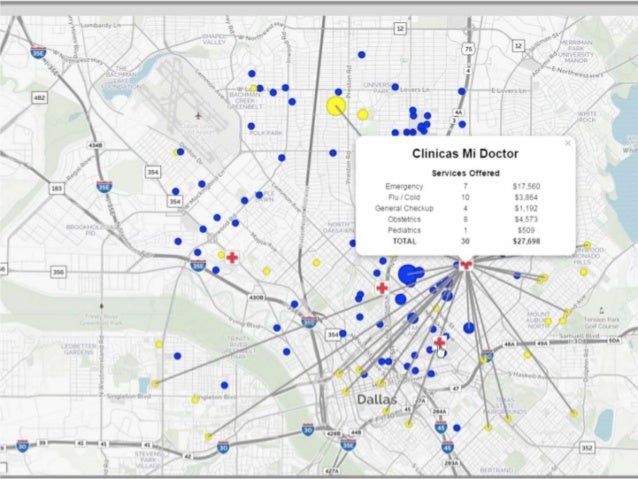
Task: Select the $27,698 total amount
Action: tap(526, 241)
